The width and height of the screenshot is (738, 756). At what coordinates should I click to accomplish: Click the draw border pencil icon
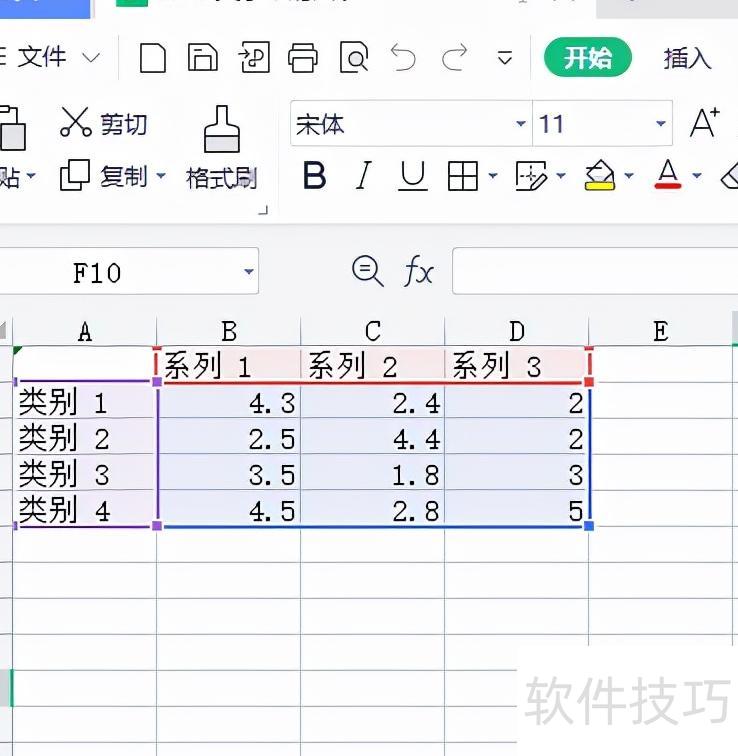pos(531,176)
